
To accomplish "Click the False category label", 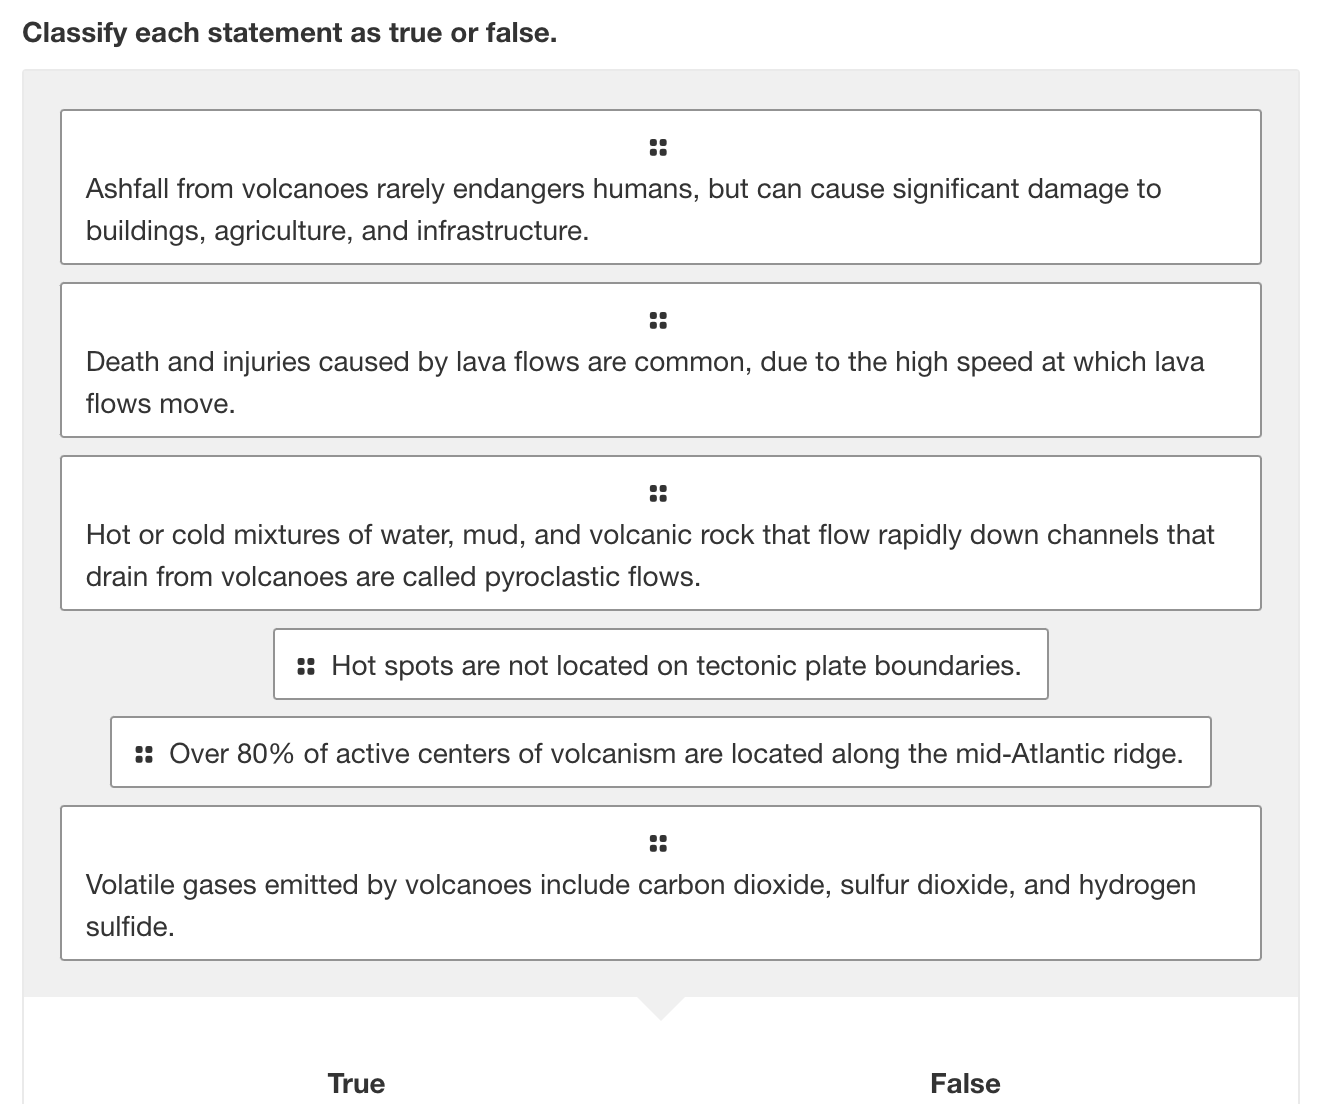I will 964,1083.
